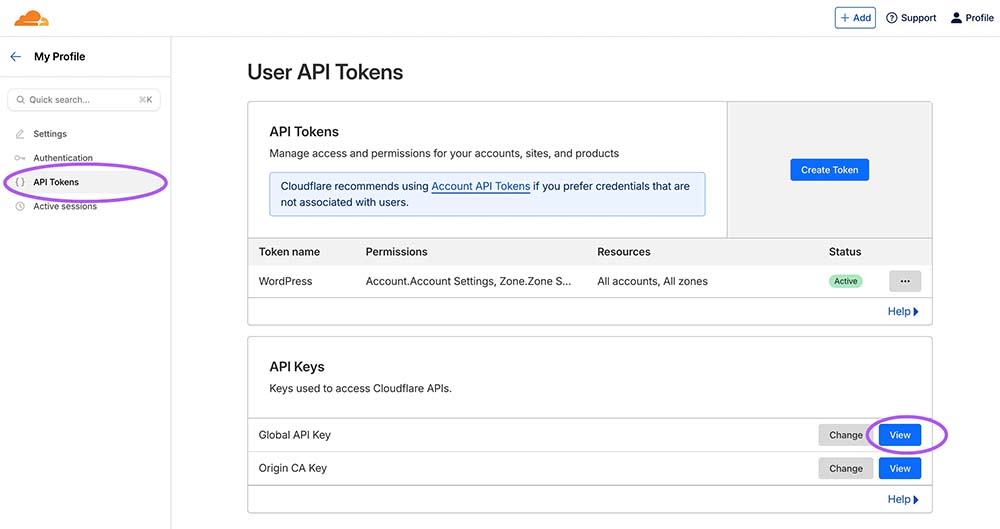Click the Settings pencil icon in sidebar

pos(20,134)
